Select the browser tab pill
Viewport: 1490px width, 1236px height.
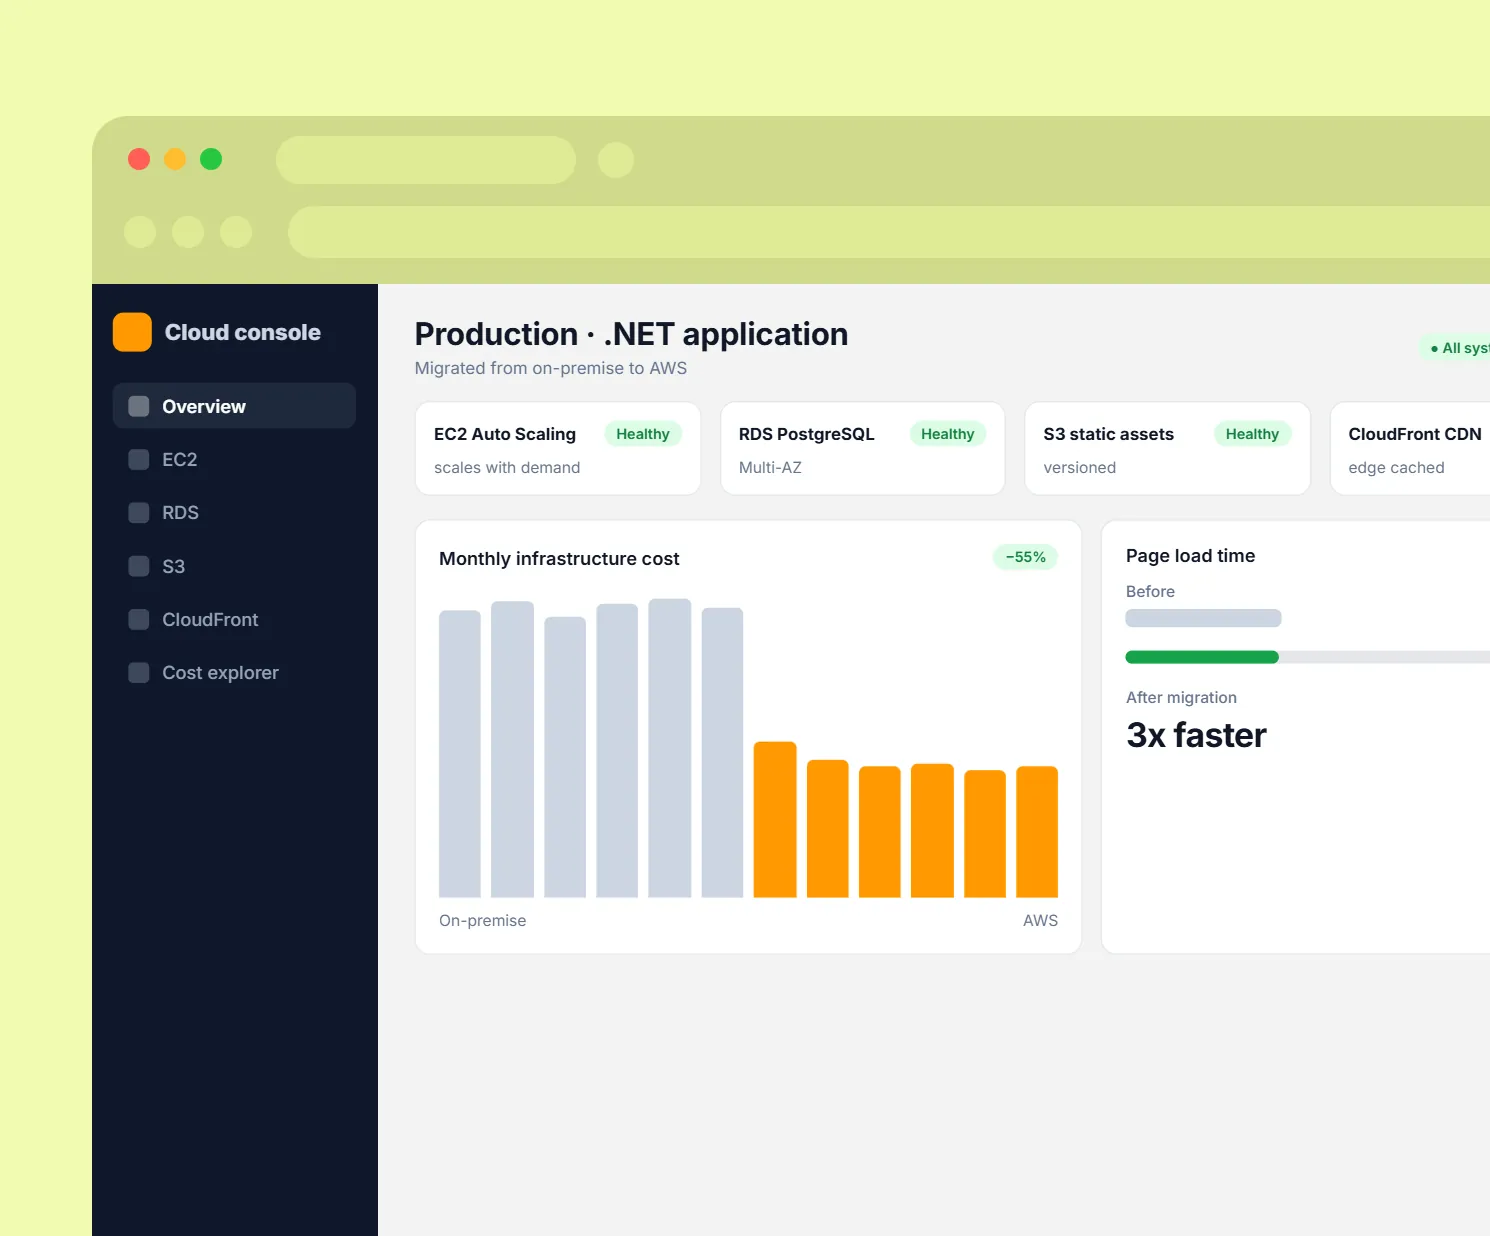coord(426,160)
